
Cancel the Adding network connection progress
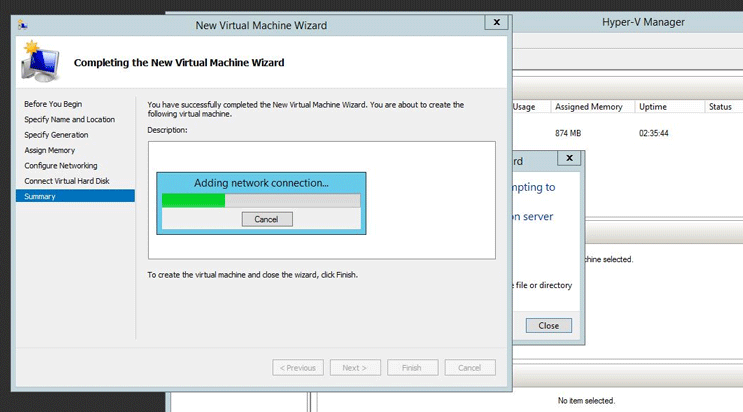tap(266, 219)
